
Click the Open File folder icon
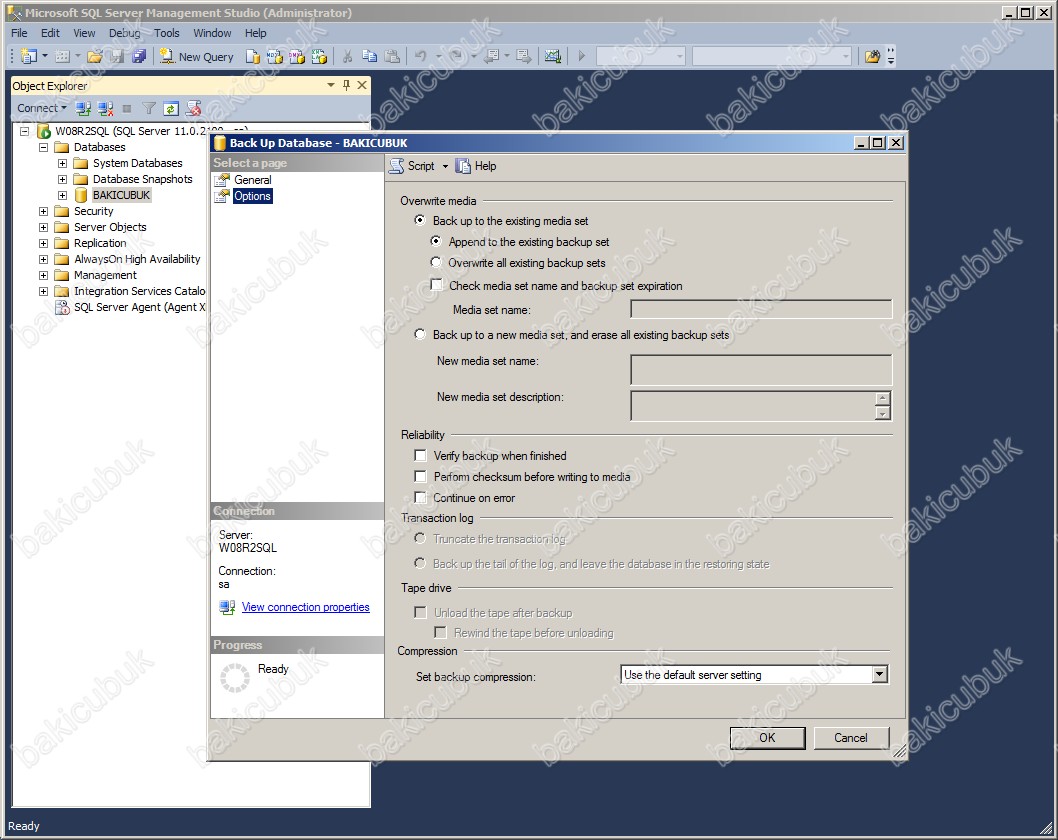click(x=94, y=57)
